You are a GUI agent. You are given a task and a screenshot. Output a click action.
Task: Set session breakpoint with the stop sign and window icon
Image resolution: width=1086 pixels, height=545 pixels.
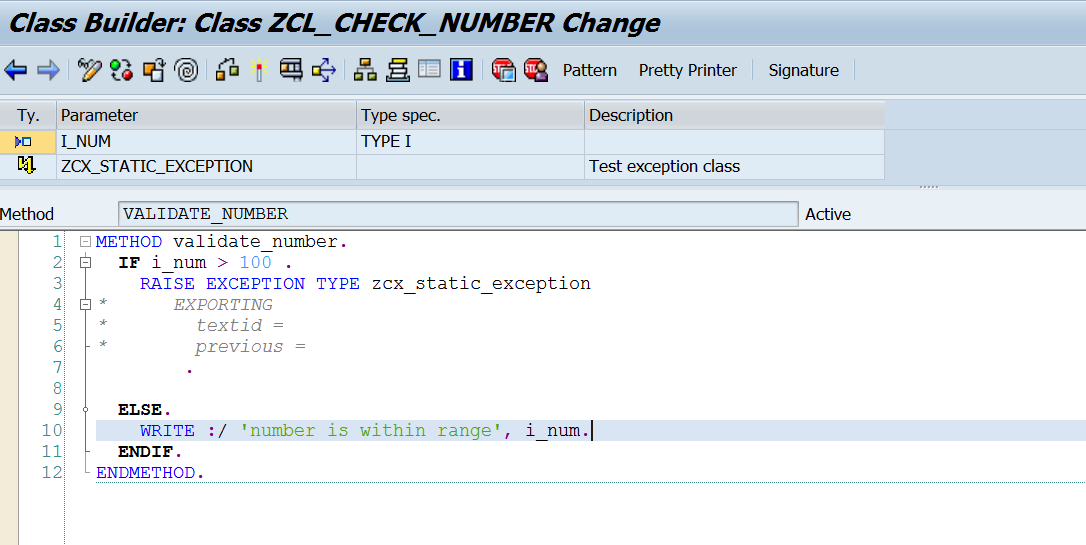point(504,70)
